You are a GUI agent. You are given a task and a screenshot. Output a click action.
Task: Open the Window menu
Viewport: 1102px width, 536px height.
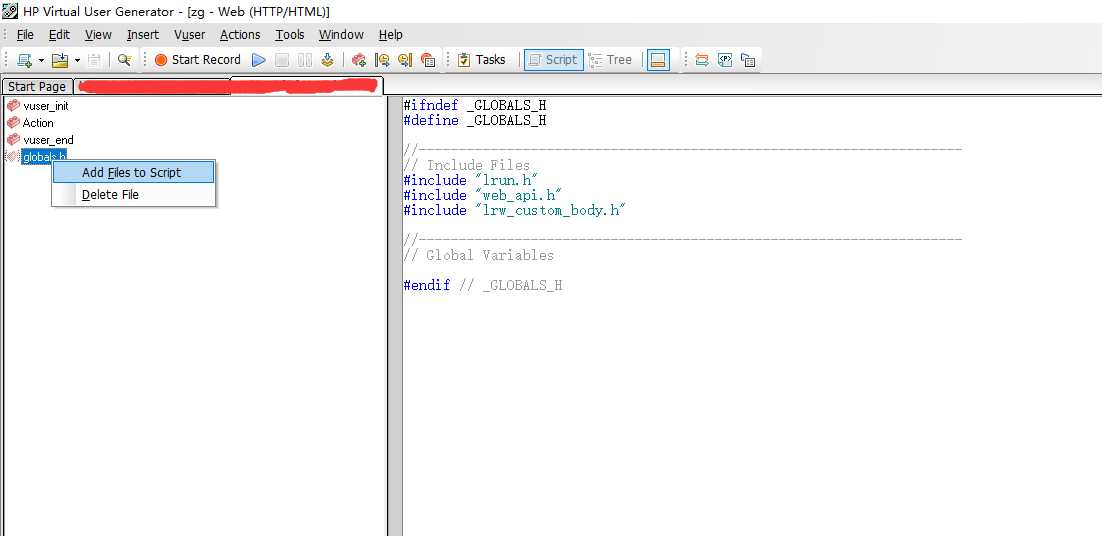(341, 34)
